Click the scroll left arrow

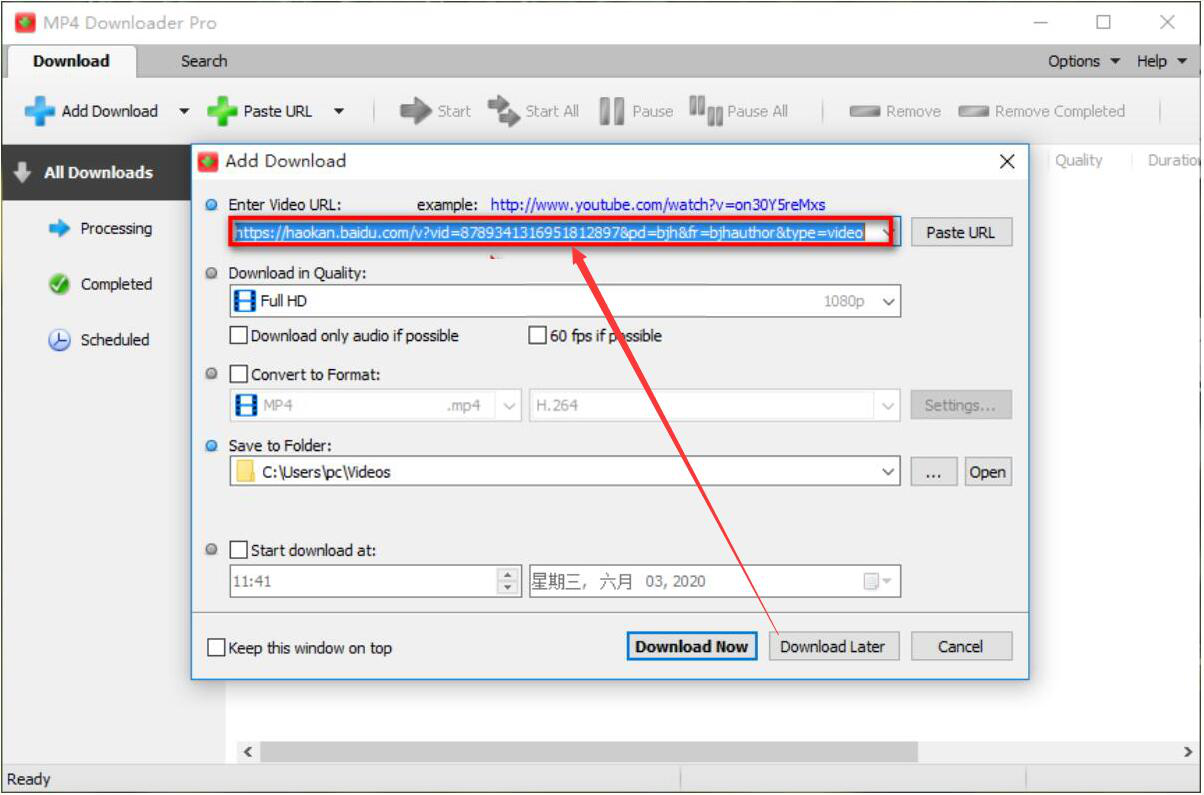[x=248, y=751]
